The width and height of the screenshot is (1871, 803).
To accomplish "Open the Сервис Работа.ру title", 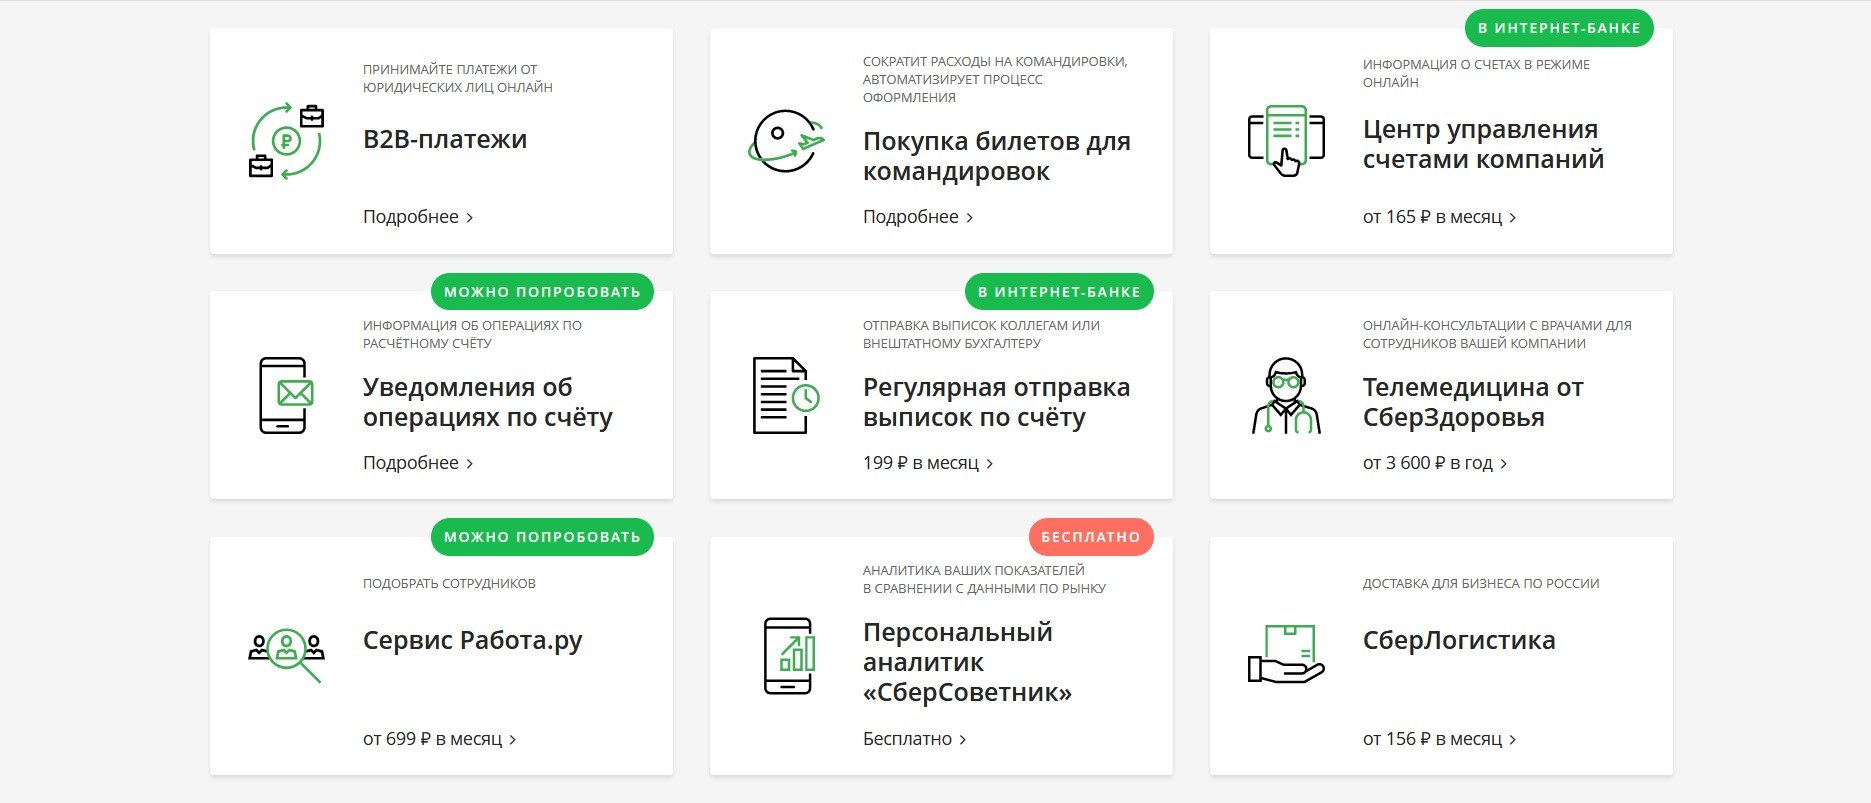I will point(472,640).
